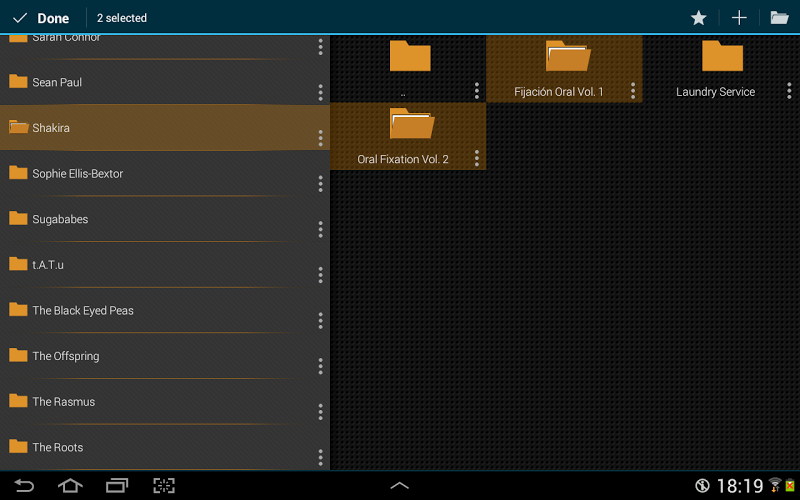Deselect the Fijación Oral Vol. 1 folder icon
Viewport: 800px width, 500px height.
[x=568, y=56]
